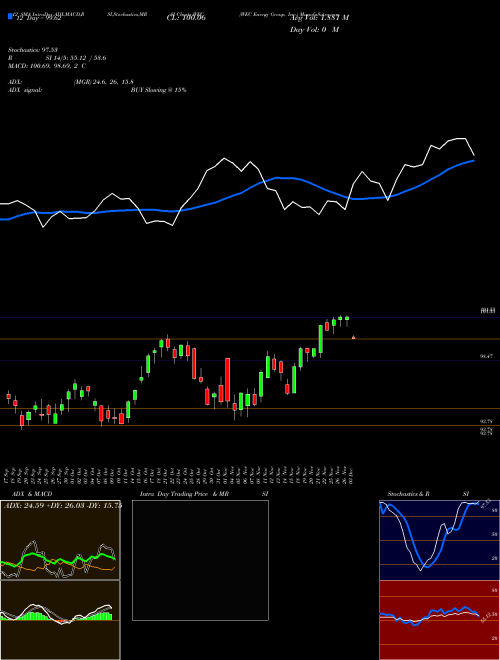500x660 pixels.
Task: Click the 'Stochastics: 97.58' reading
Action: 33,50
